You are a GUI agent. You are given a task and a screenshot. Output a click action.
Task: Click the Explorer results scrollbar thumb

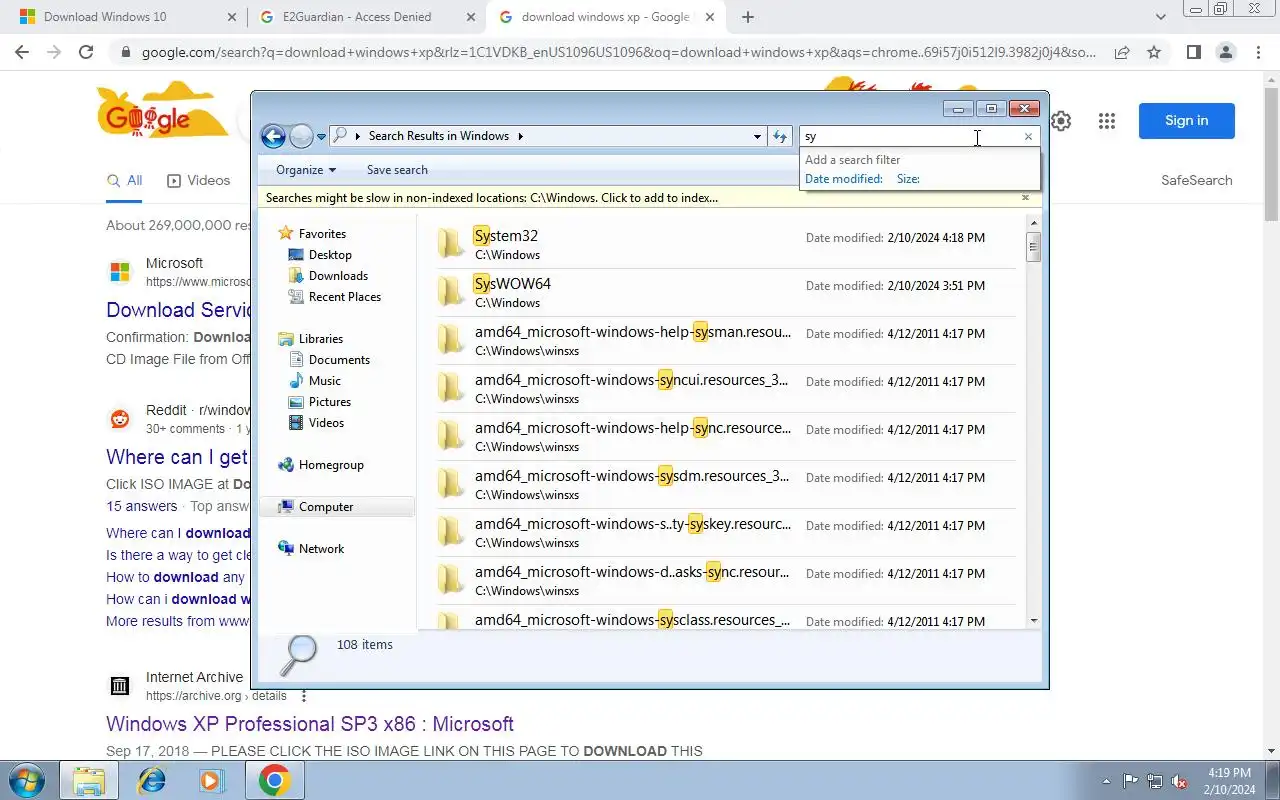pos(1033,246)
